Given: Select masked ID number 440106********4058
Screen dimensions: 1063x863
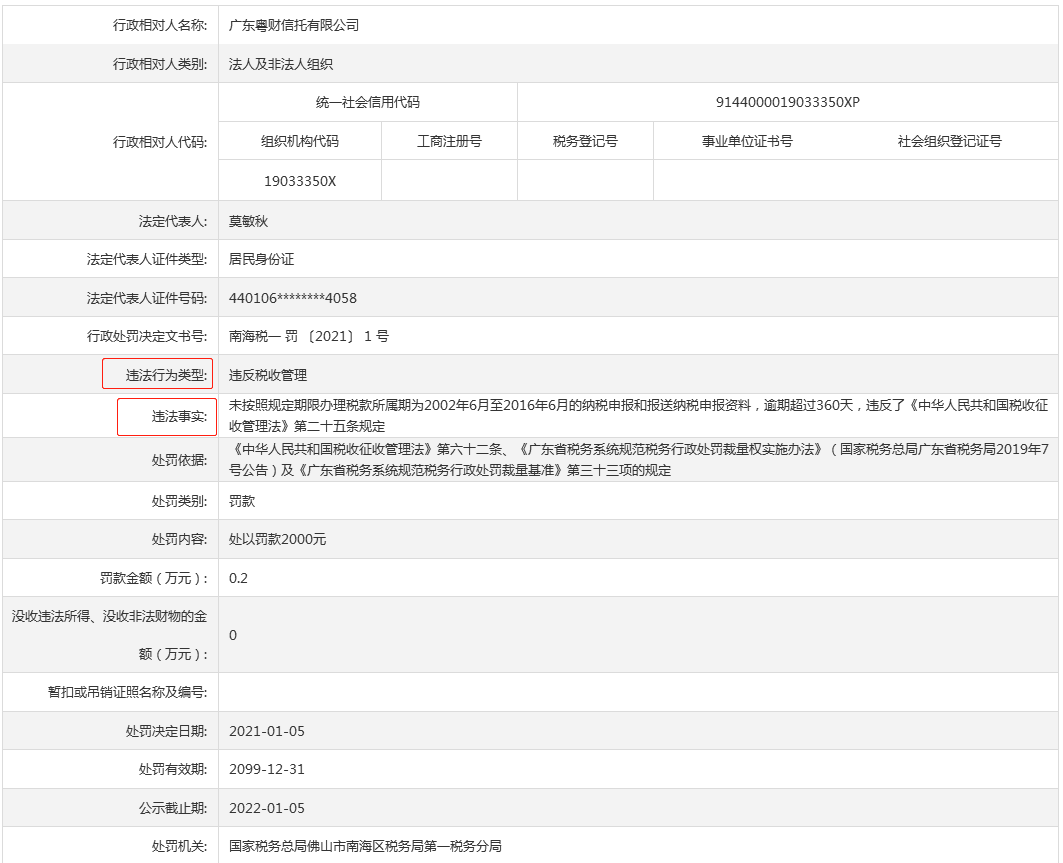Looking at the screenshot, I should tap(293, 298).
